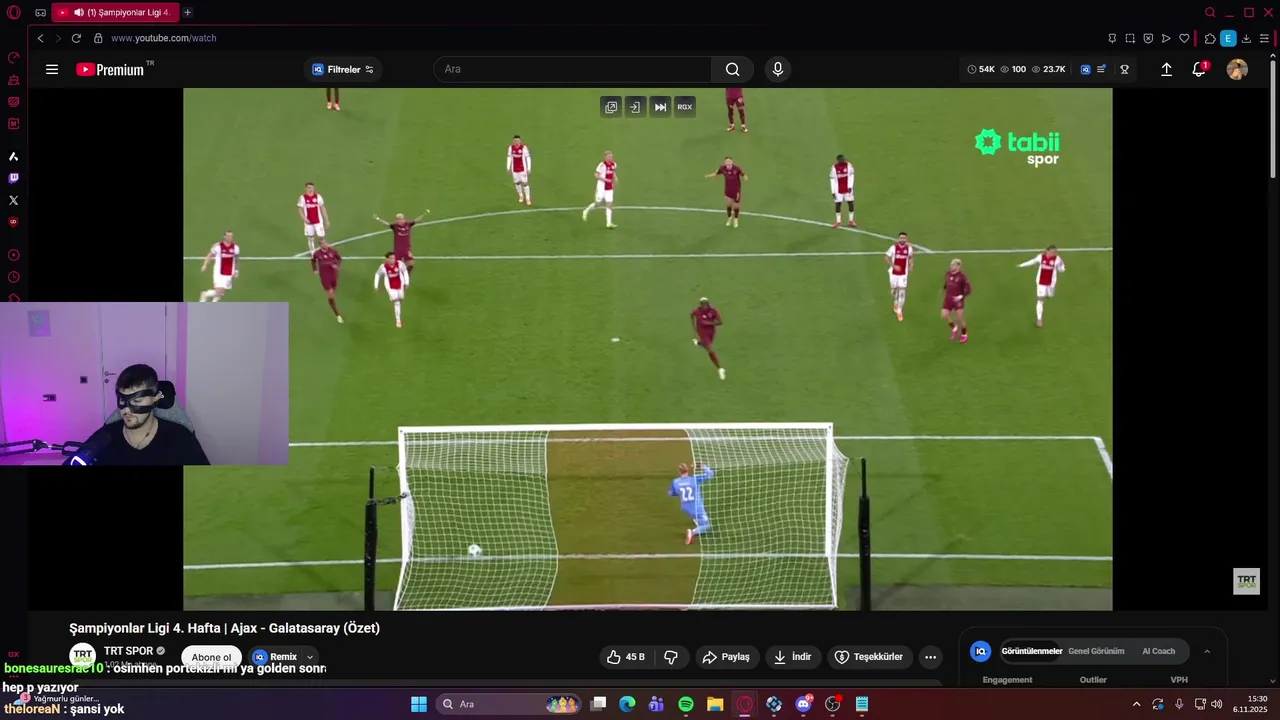Screen dimensions: 1280x720
Task: Collapse the vidIQ panel chevron
Action: point(1207,651)
